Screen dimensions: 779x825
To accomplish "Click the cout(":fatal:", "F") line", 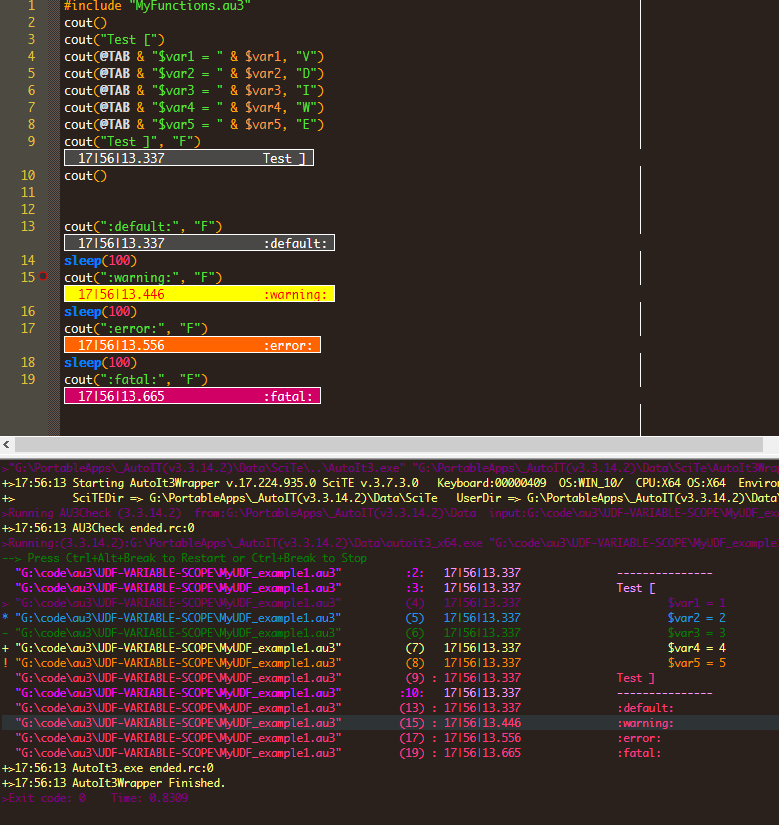I will coord(136,379).
